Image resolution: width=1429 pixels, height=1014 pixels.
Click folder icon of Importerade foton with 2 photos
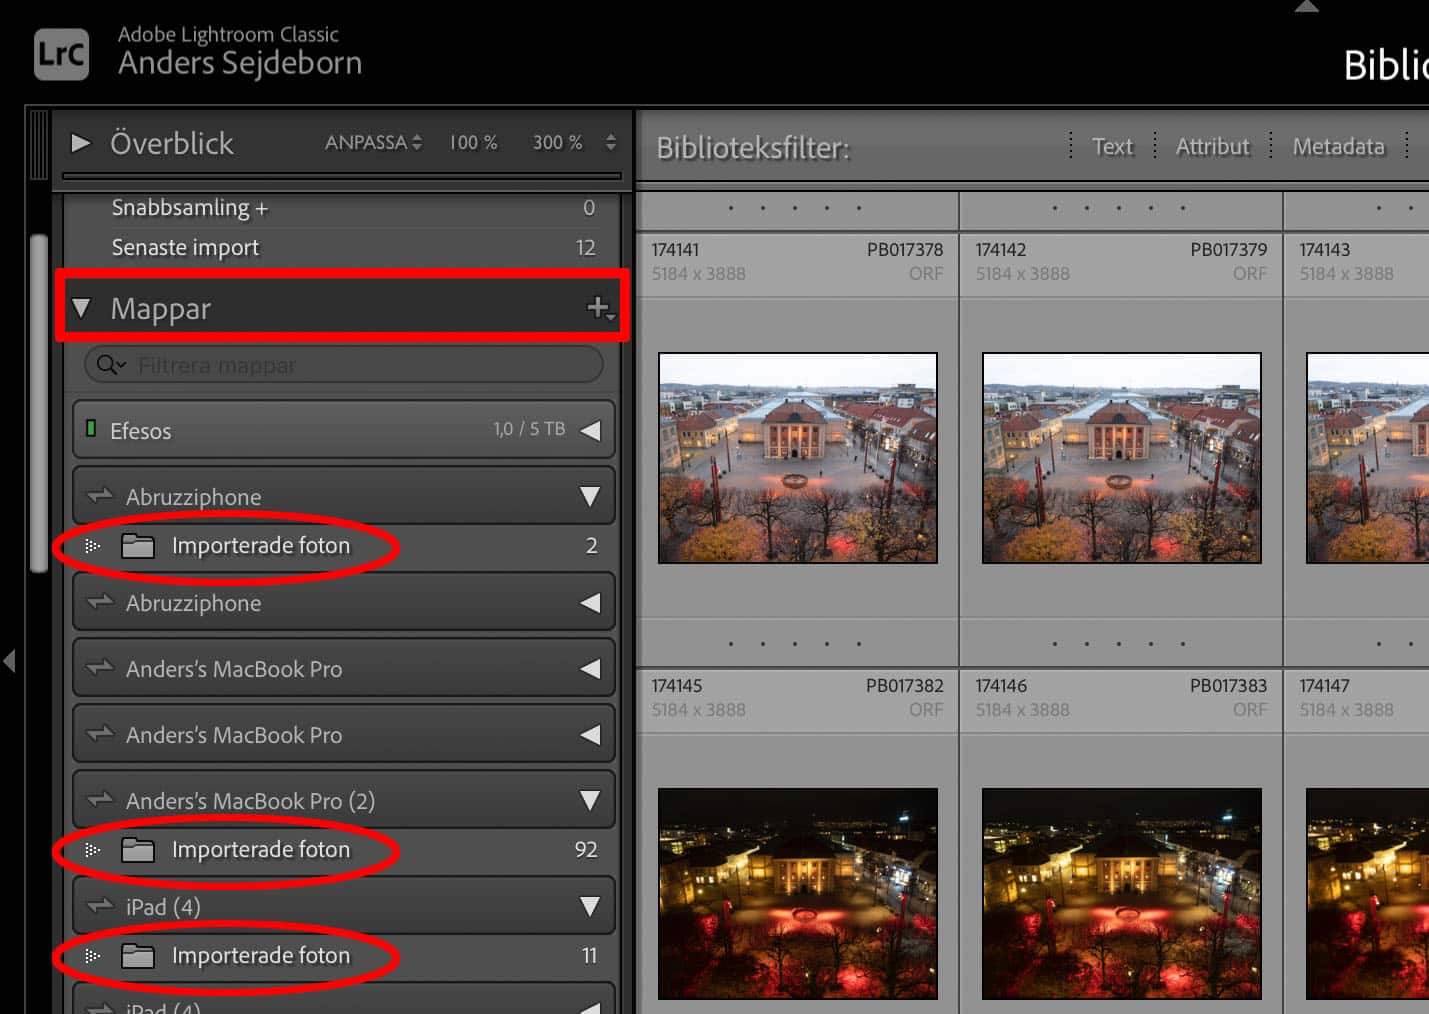tap(138, 546)
